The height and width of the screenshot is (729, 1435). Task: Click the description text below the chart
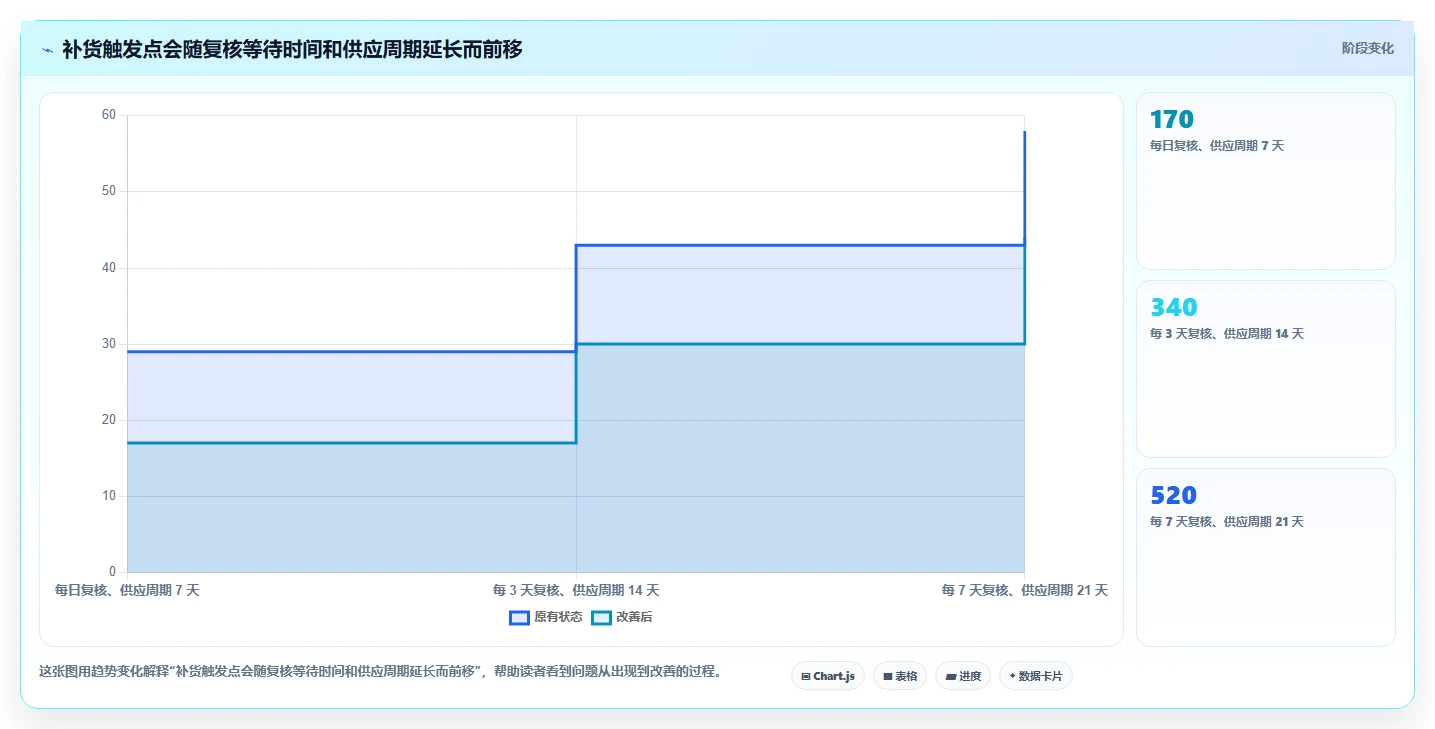click(x=380, y=671)
